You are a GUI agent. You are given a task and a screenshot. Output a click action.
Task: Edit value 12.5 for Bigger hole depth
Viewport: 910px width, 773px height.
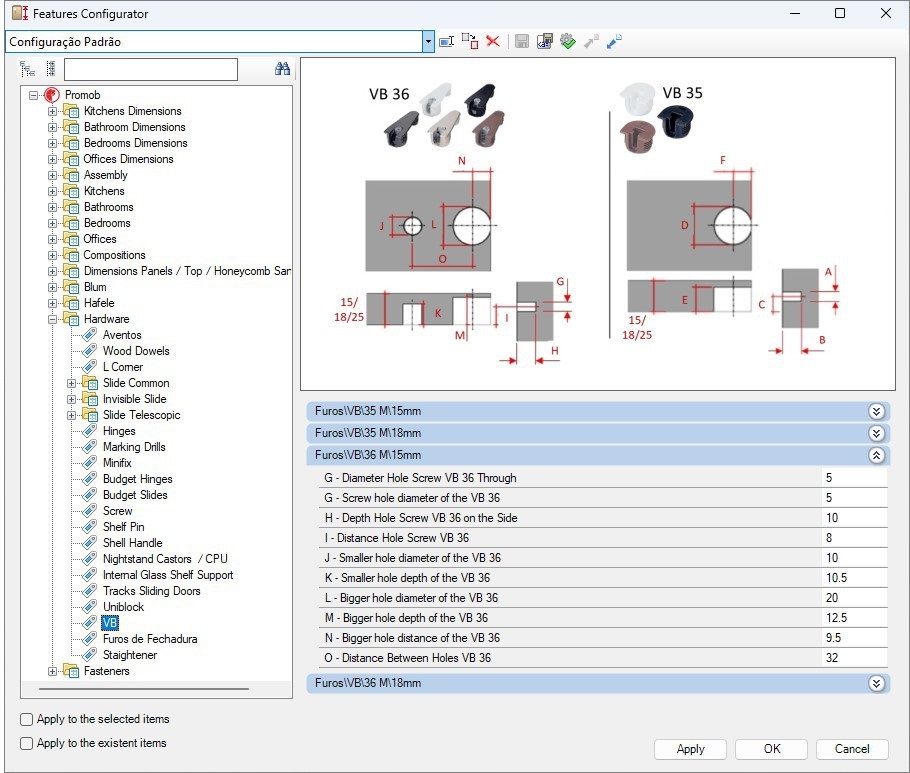(854, 618)
